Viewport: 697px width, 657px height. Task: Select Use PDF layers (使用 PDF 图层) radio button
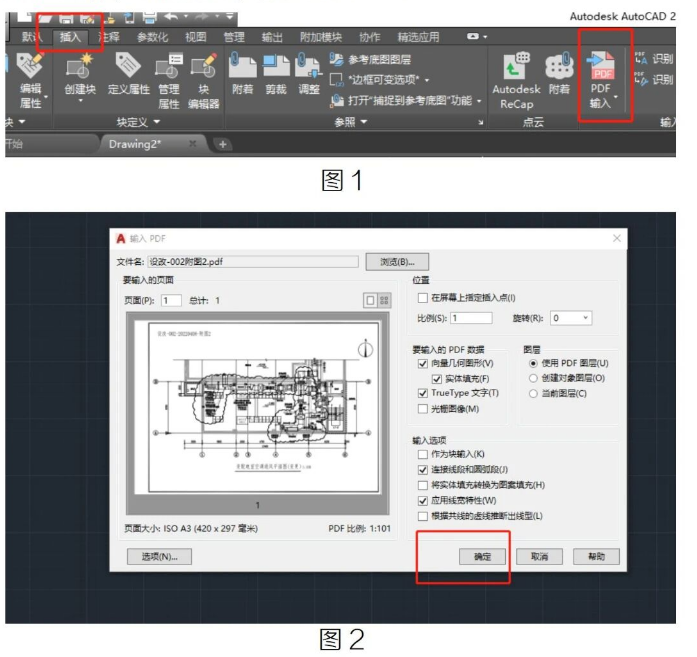tap(533, 364)
